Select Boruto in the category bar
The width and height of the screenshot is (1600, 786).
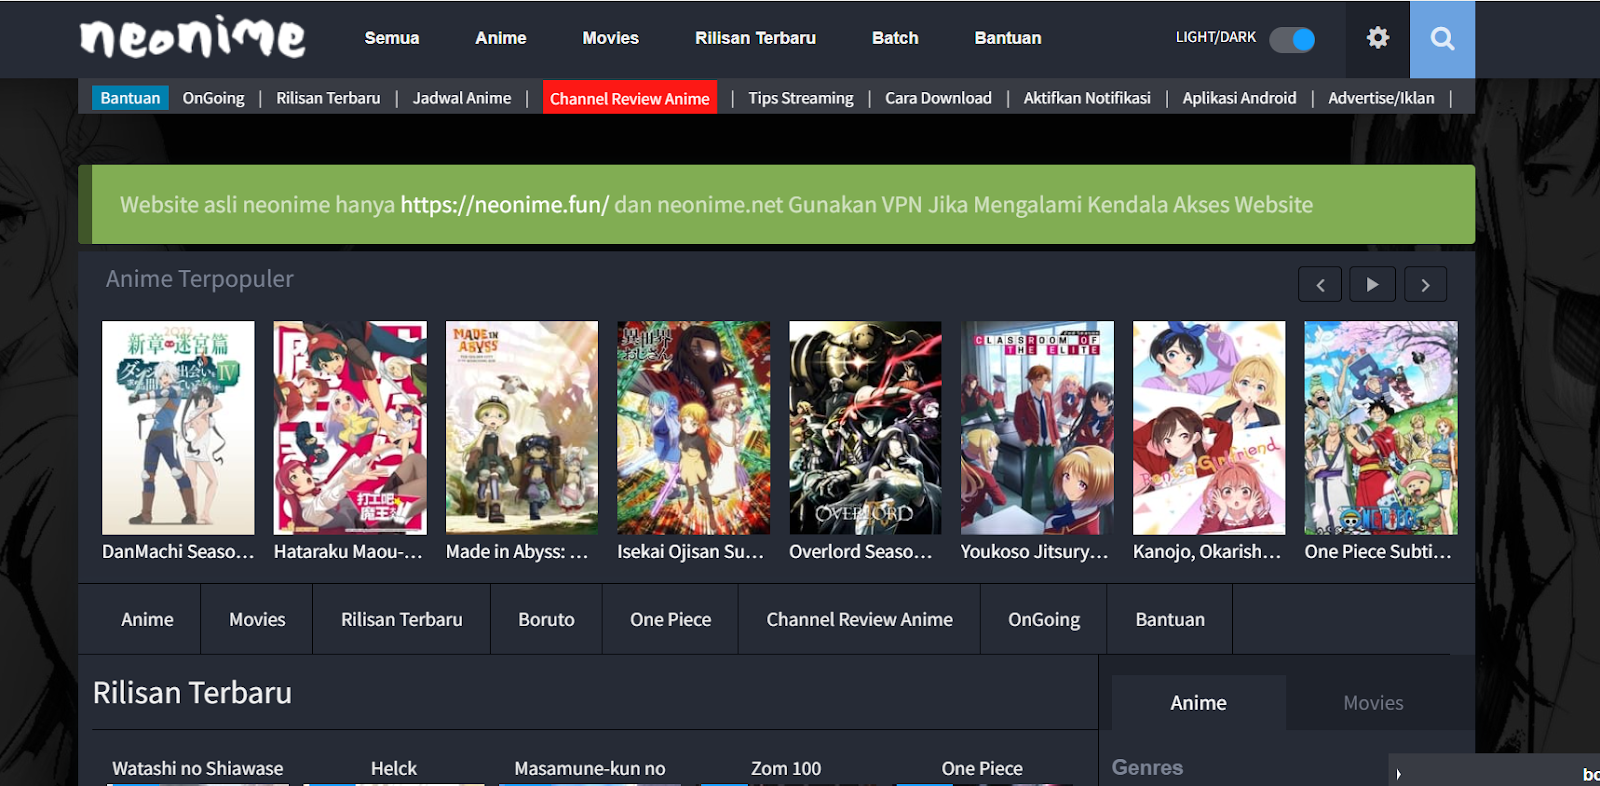(547, 620)
